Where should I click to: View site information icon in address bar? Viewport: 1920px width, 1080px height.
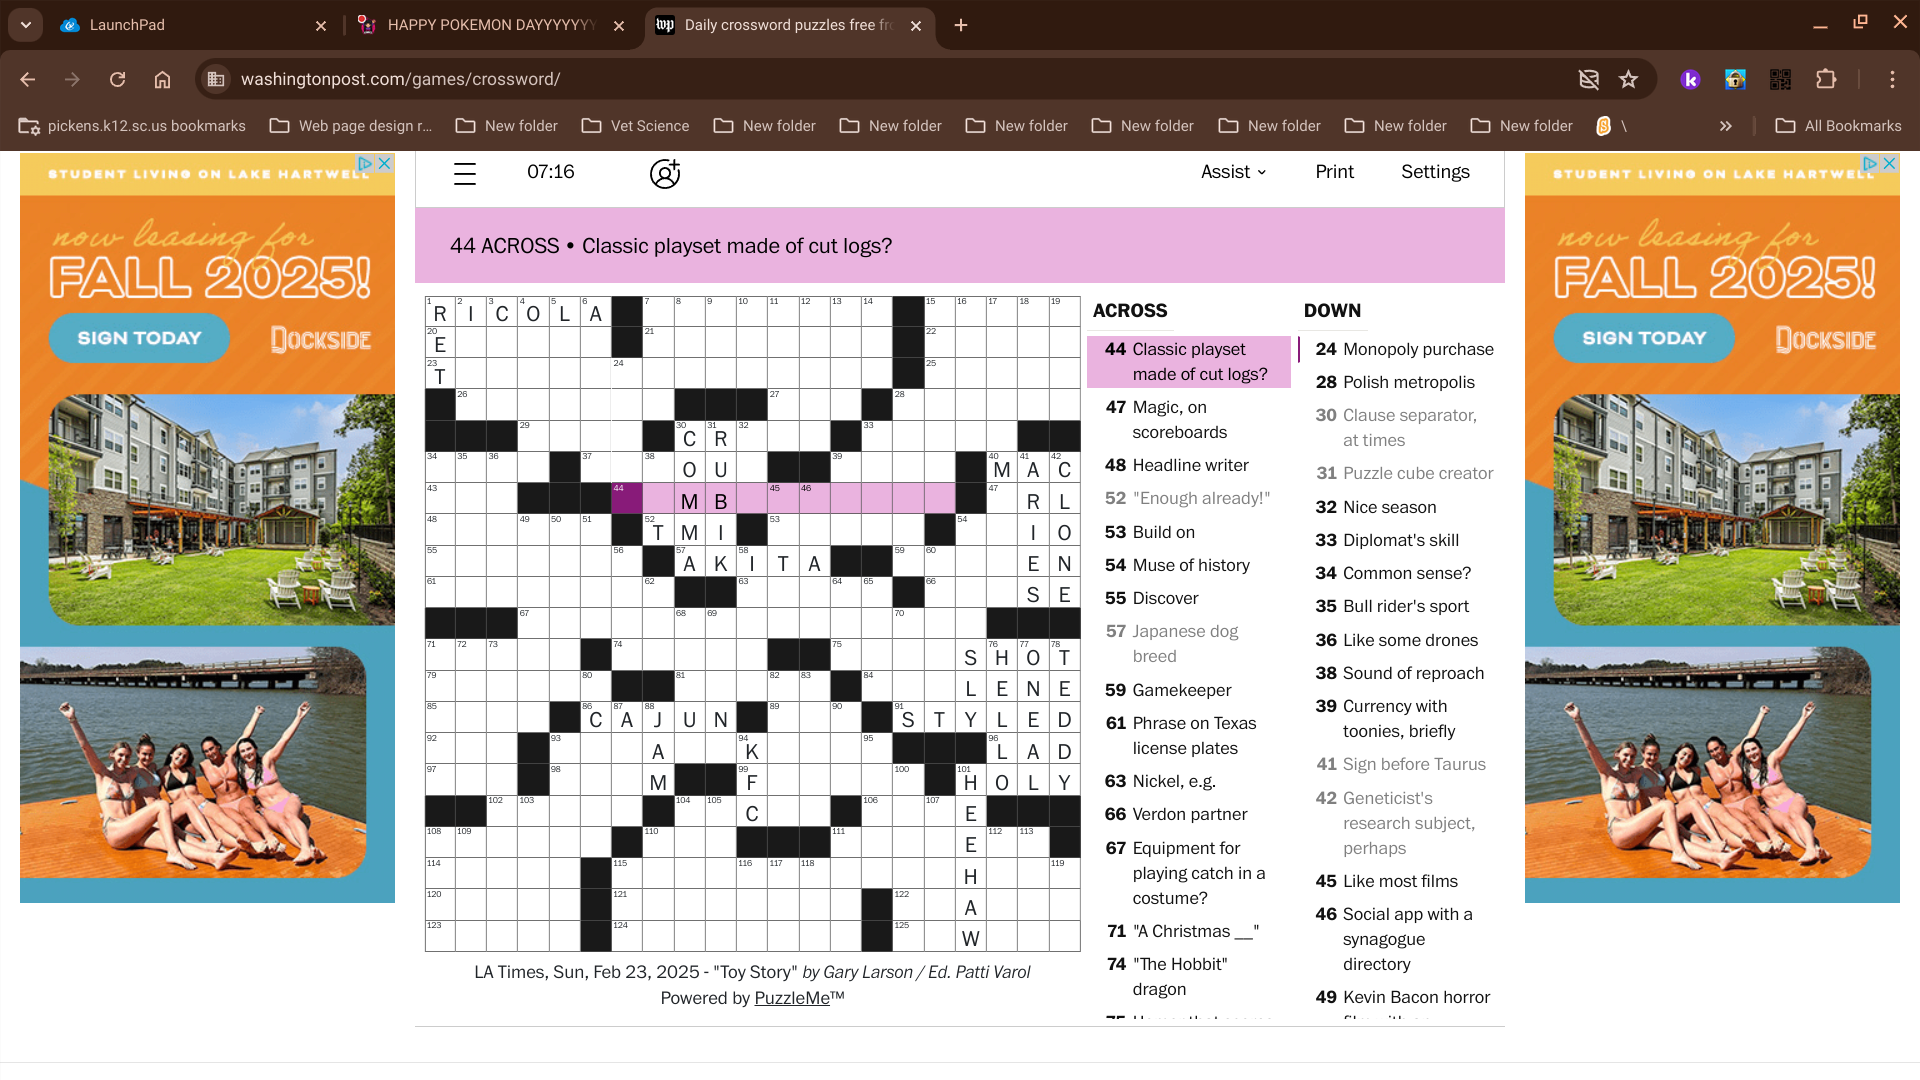[216, 79]
